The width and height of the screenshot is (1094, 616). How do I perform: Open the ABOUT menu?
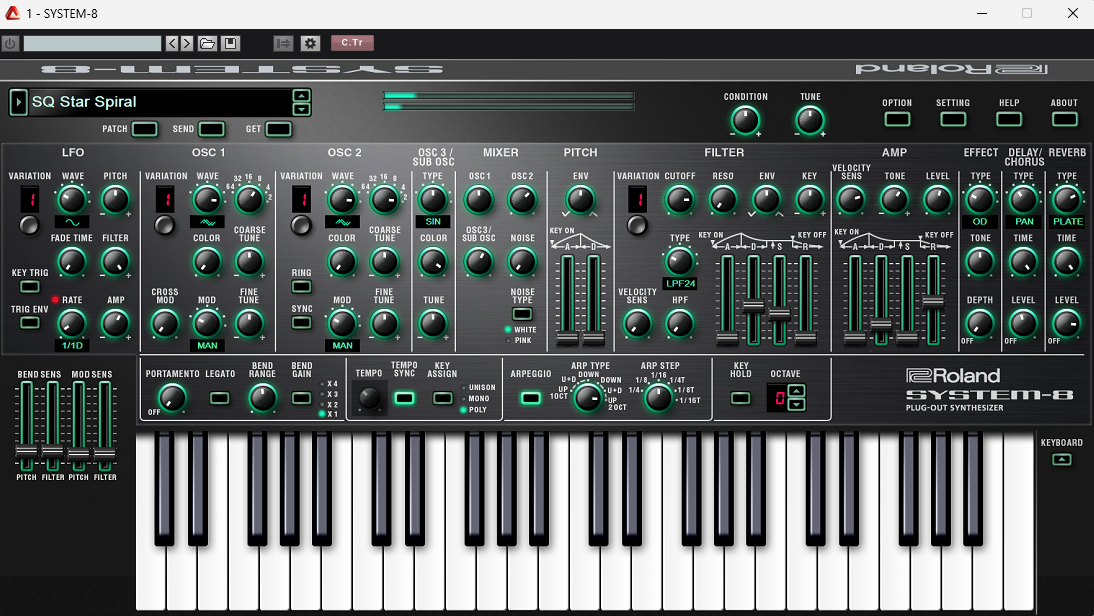1065,119
